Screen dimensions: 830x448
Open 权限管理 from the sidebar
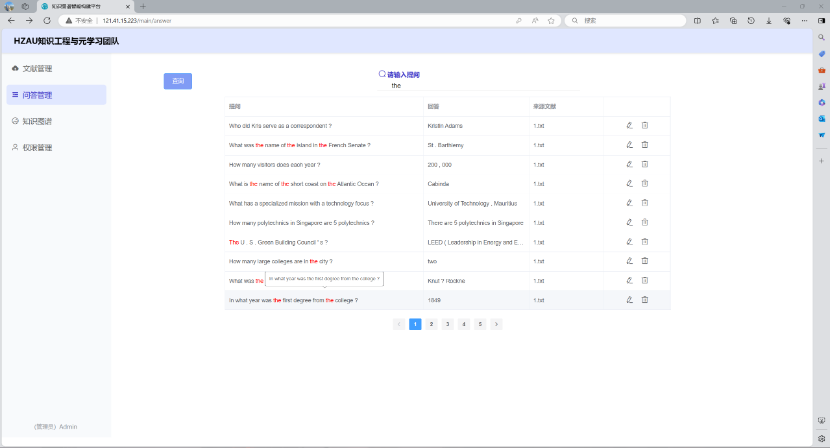point(37,147)
